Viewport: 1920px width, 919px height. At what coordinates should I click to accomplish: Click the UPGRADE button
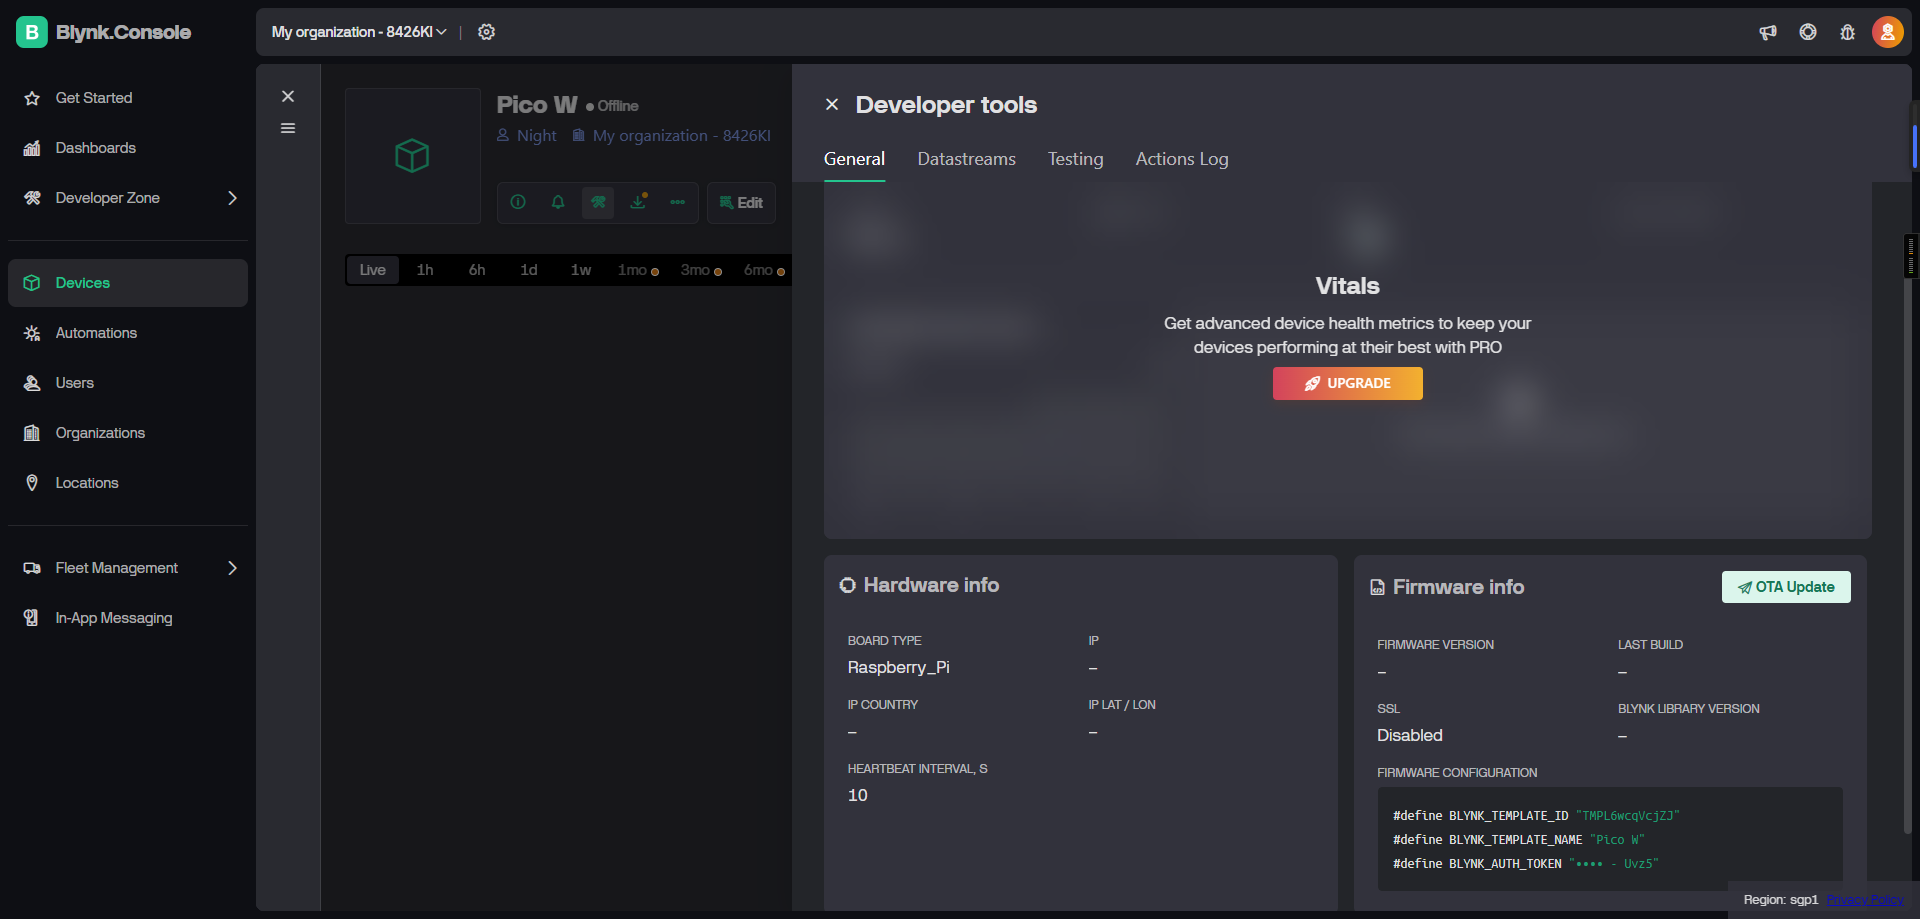click(x=1348, y=383)
